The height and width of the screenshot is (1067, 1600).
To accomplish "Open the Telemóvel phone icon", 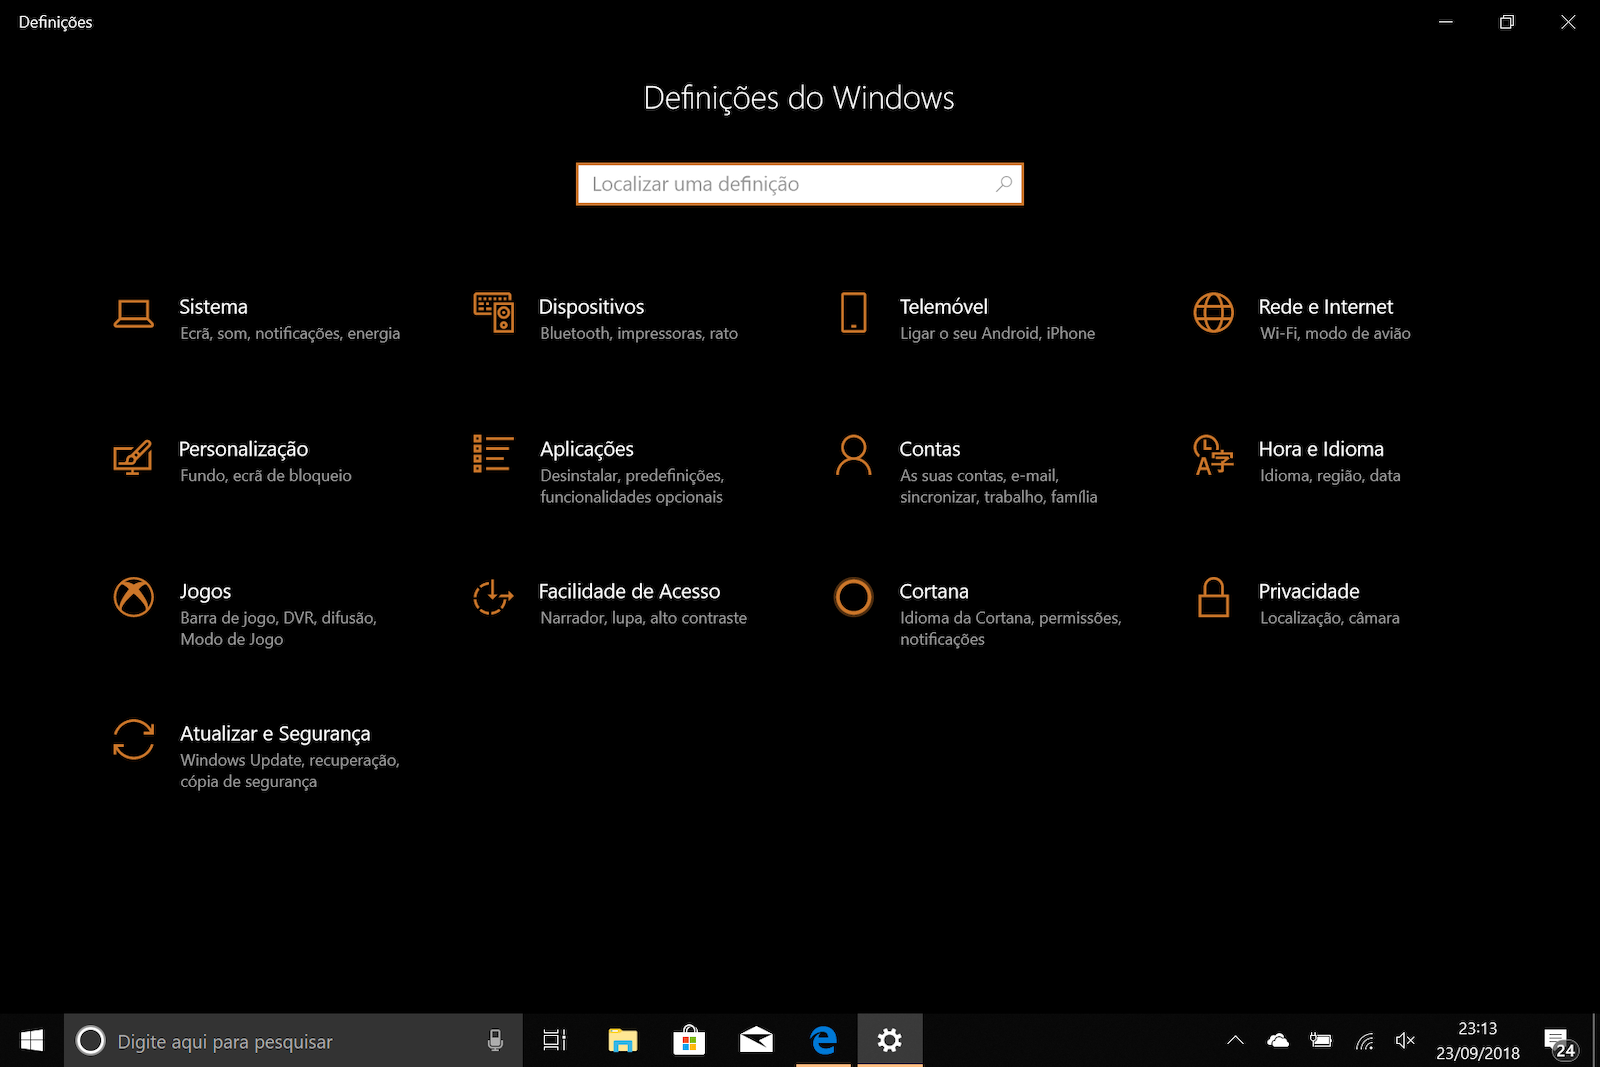I will tap(854, 313).
